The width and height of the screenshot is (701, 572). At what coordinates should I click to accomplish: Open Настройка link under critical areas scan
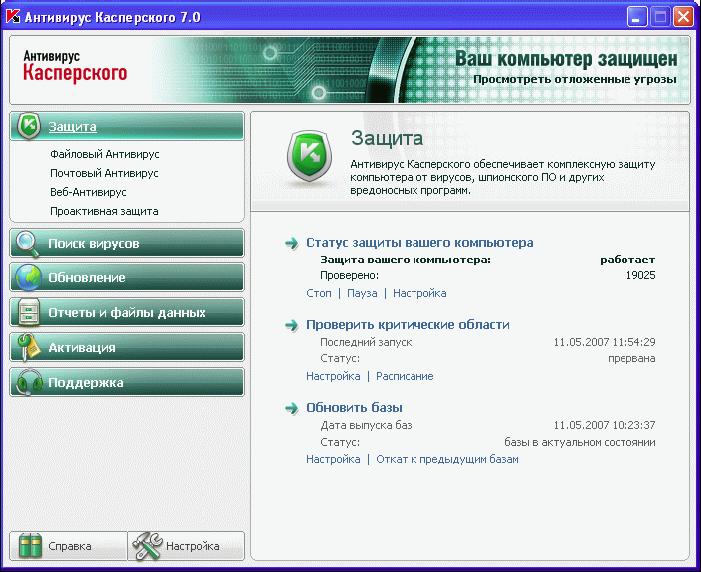coord(333,377)
